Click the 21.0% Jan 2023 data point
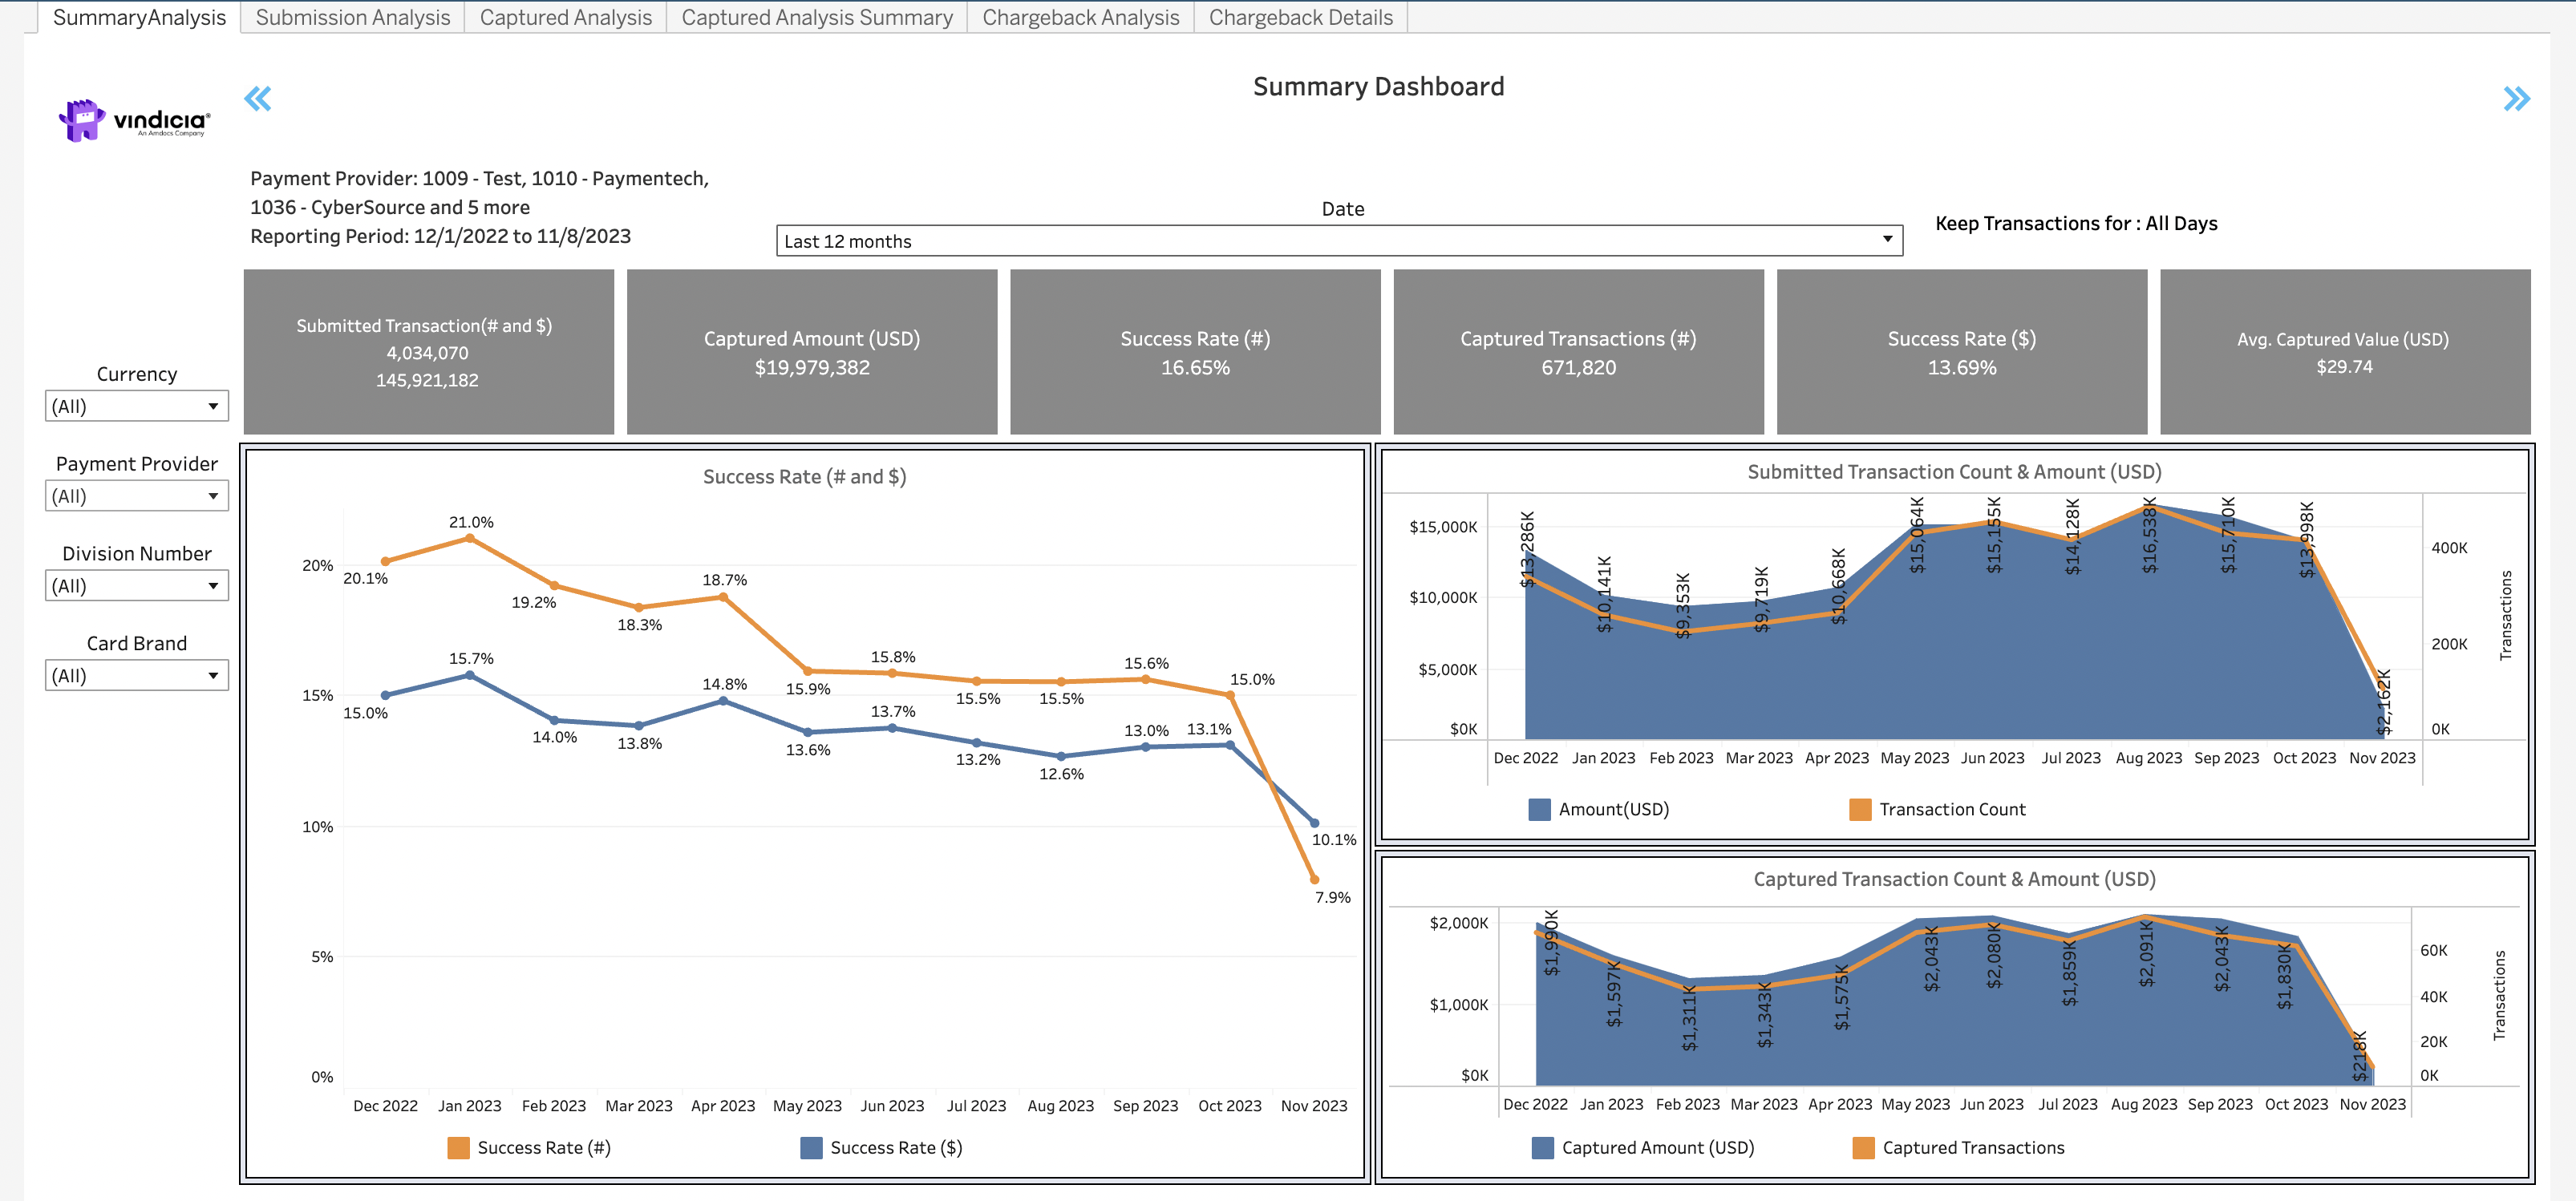The height and width of the screenshot is (1201, 2576). point(470,539)
